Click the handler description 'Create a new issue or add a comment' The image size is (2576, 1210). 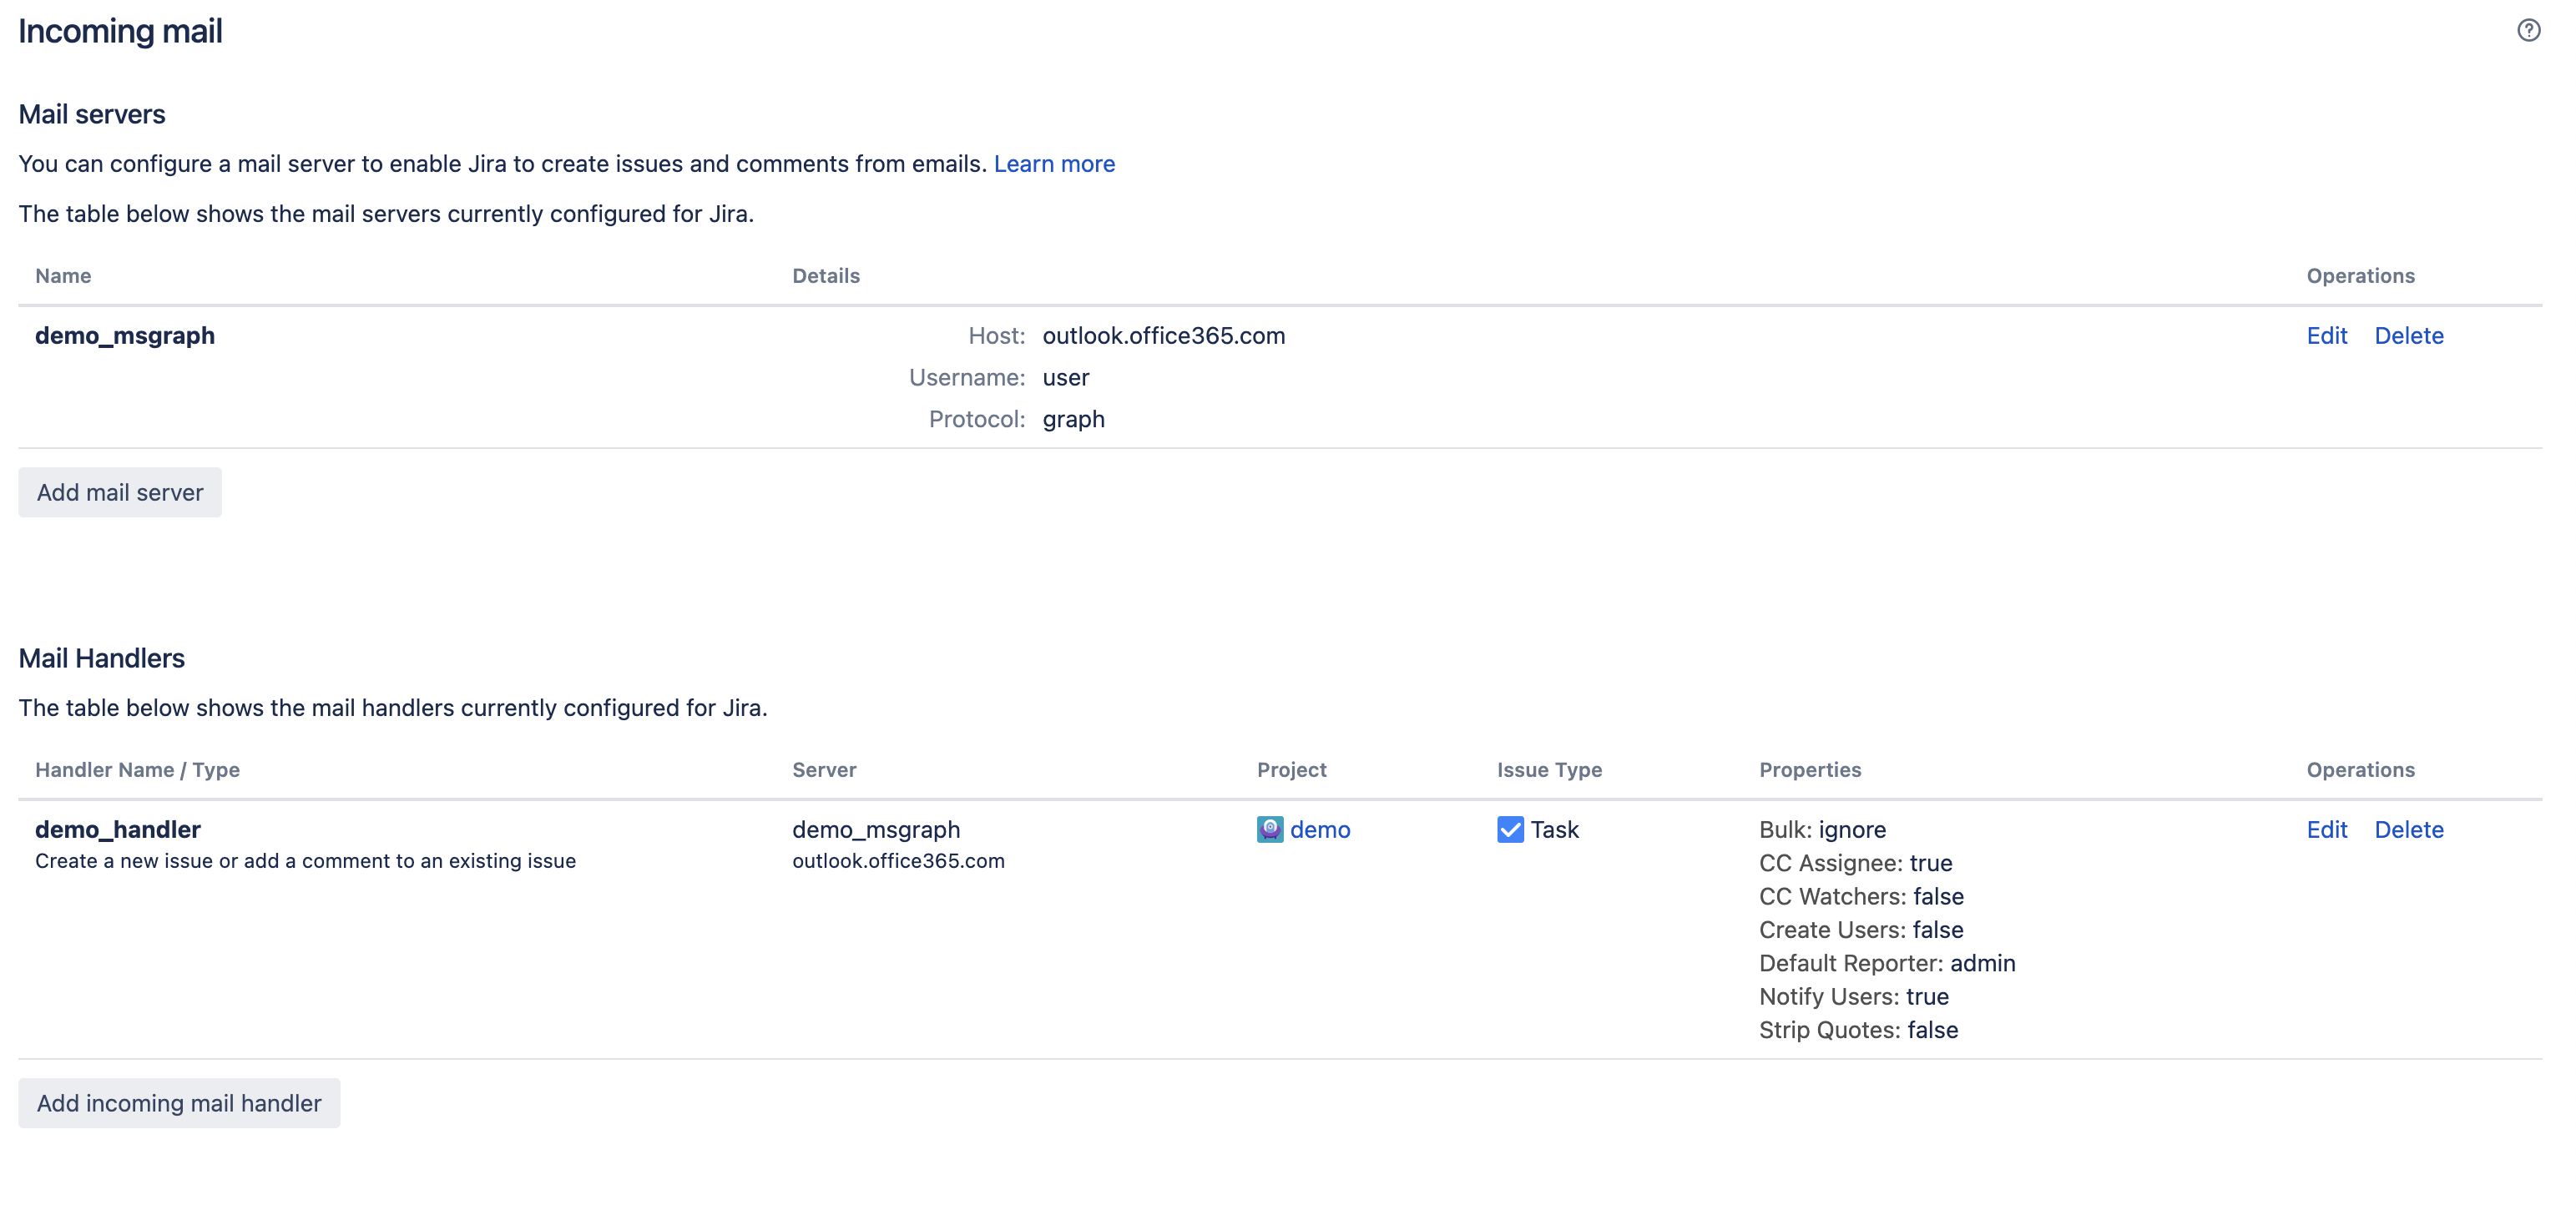[305, 861]
